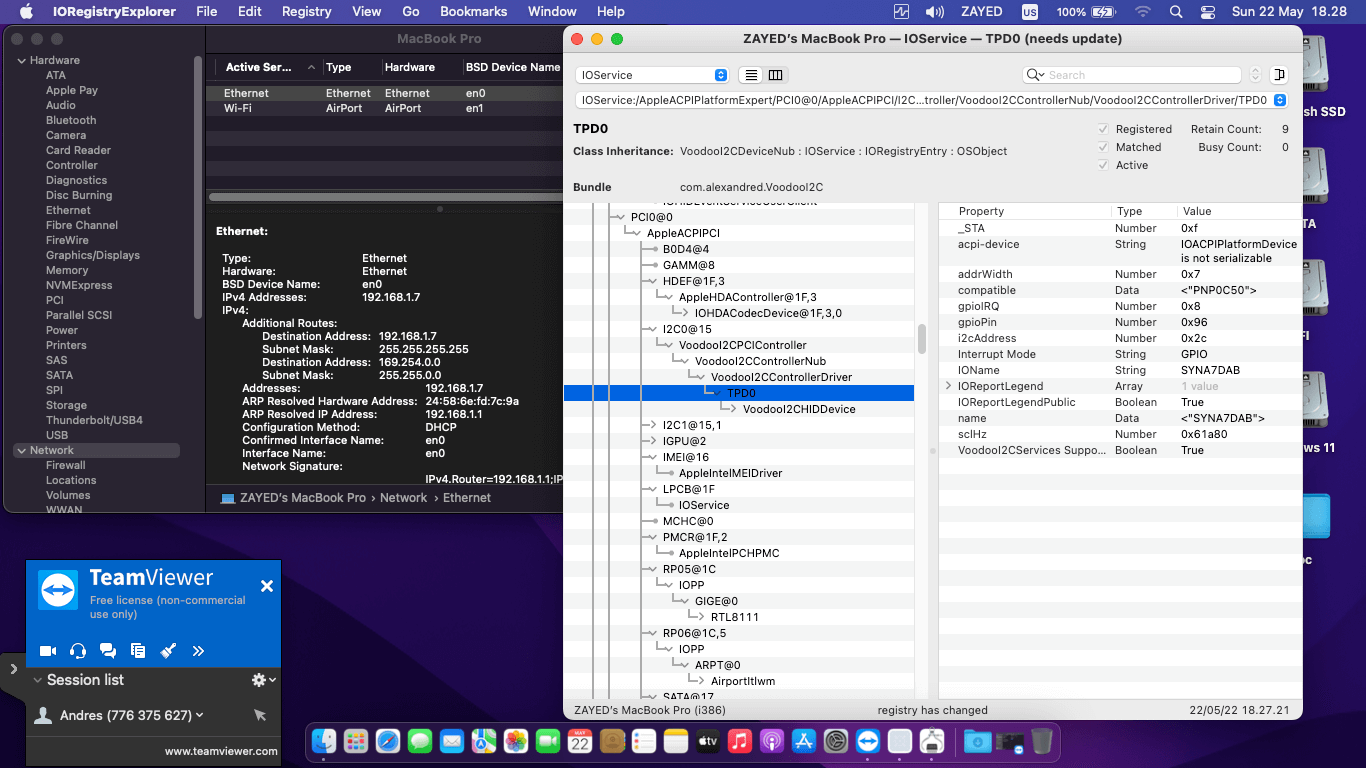1366x768 pixels.
Task: Open the TeamViewer chat icon
Action: point(108,651)
